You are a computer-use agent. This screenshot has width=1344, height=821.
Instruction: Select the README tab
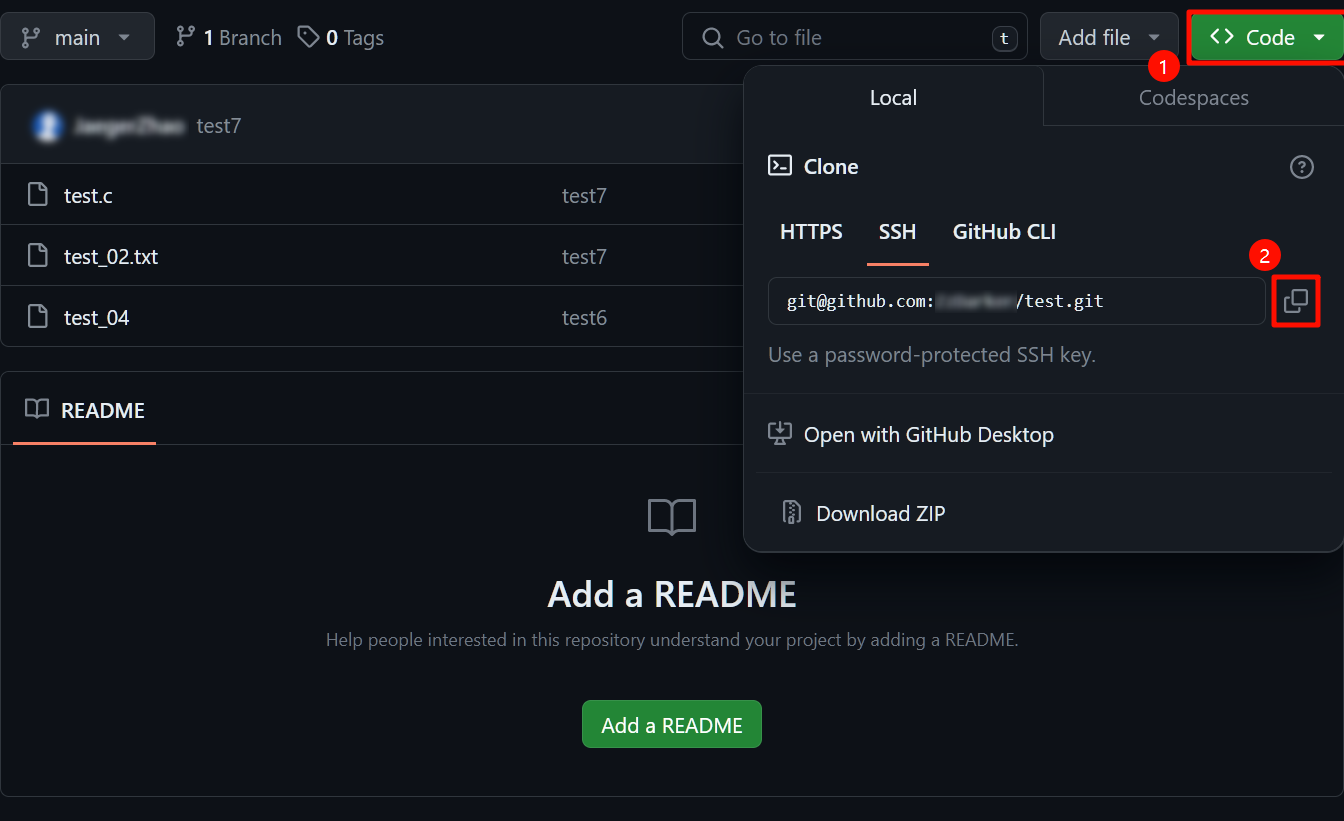(x=85, y=410)
